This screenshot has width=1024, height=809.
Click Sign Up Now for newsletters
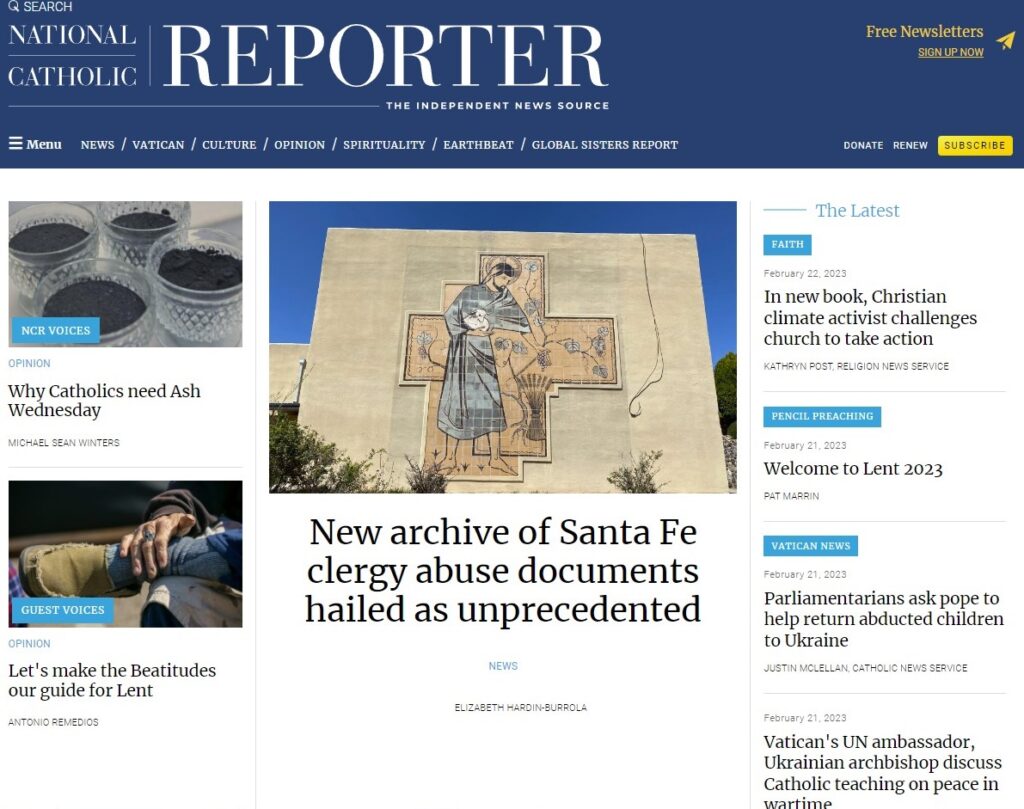[x=950, y=52]
